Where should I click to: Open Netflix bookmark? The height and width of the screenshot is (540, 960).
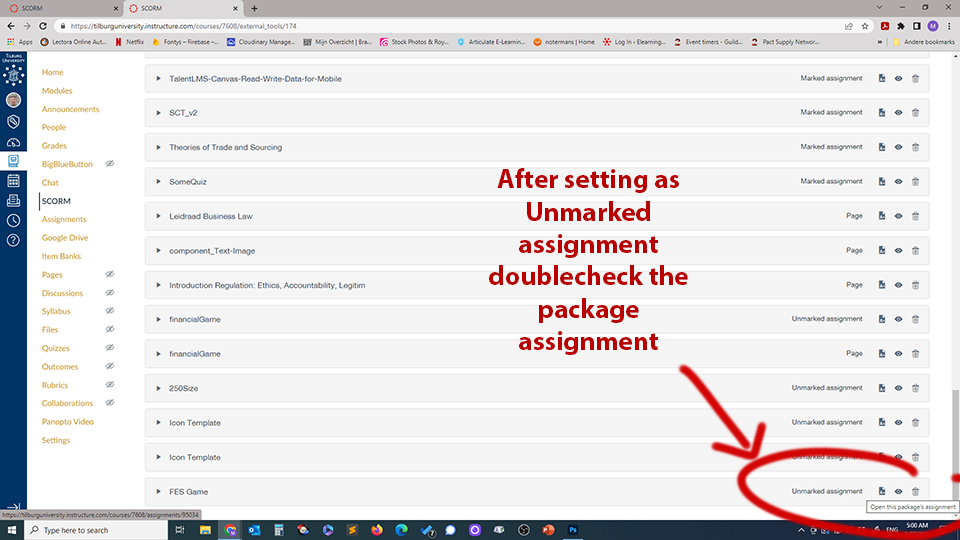[x=129, y=42]
